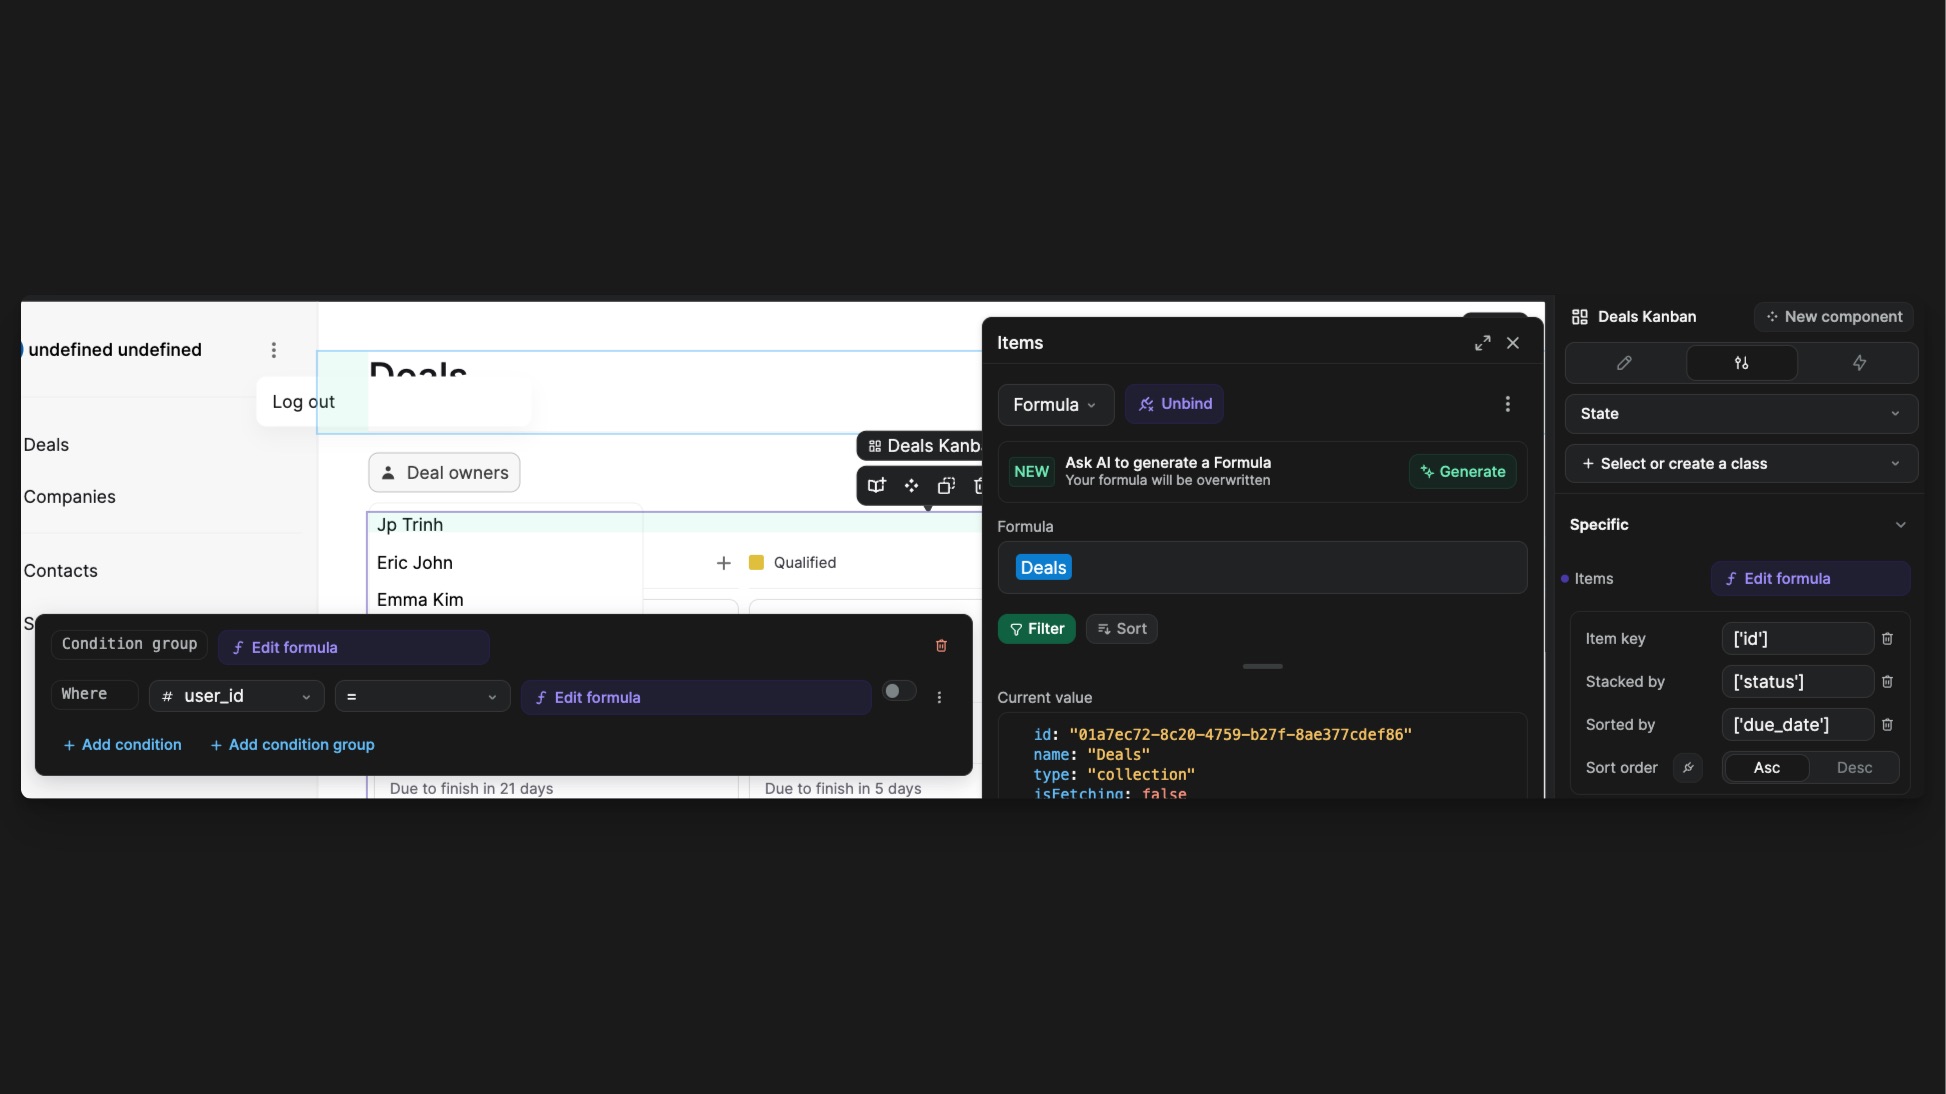Open the Formula type dropdown

[x=1054, y=404]
